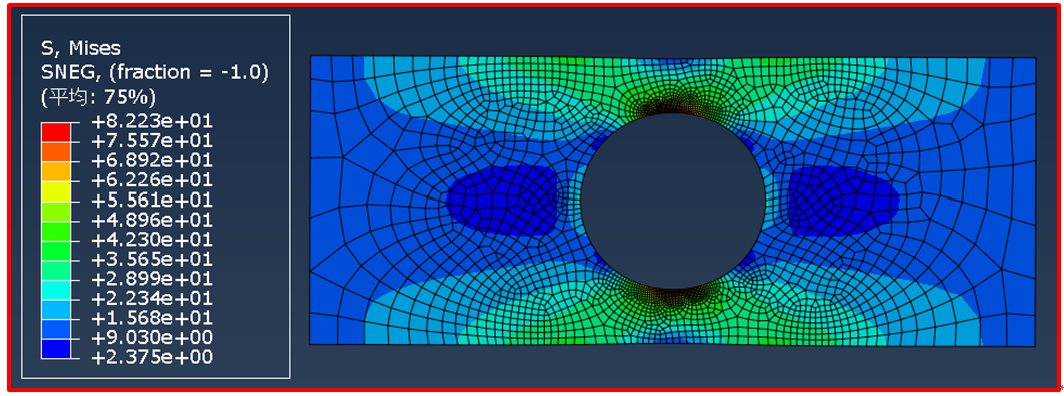1064x396 pixels.
Task: Pick the lime-green +5.561e+01 legend swatch
Action: click(x=56, y=211)
